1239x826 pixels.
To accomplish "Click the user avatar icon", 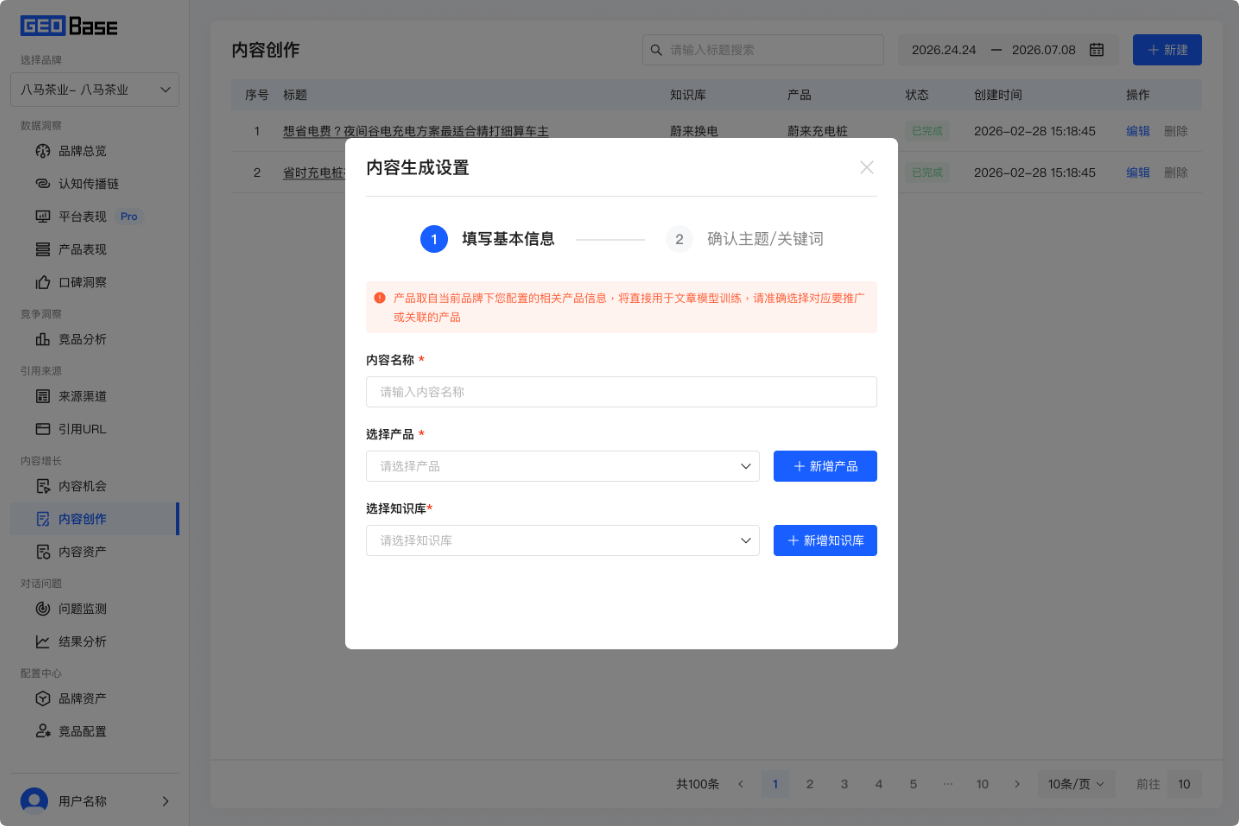I will (34, 801).
